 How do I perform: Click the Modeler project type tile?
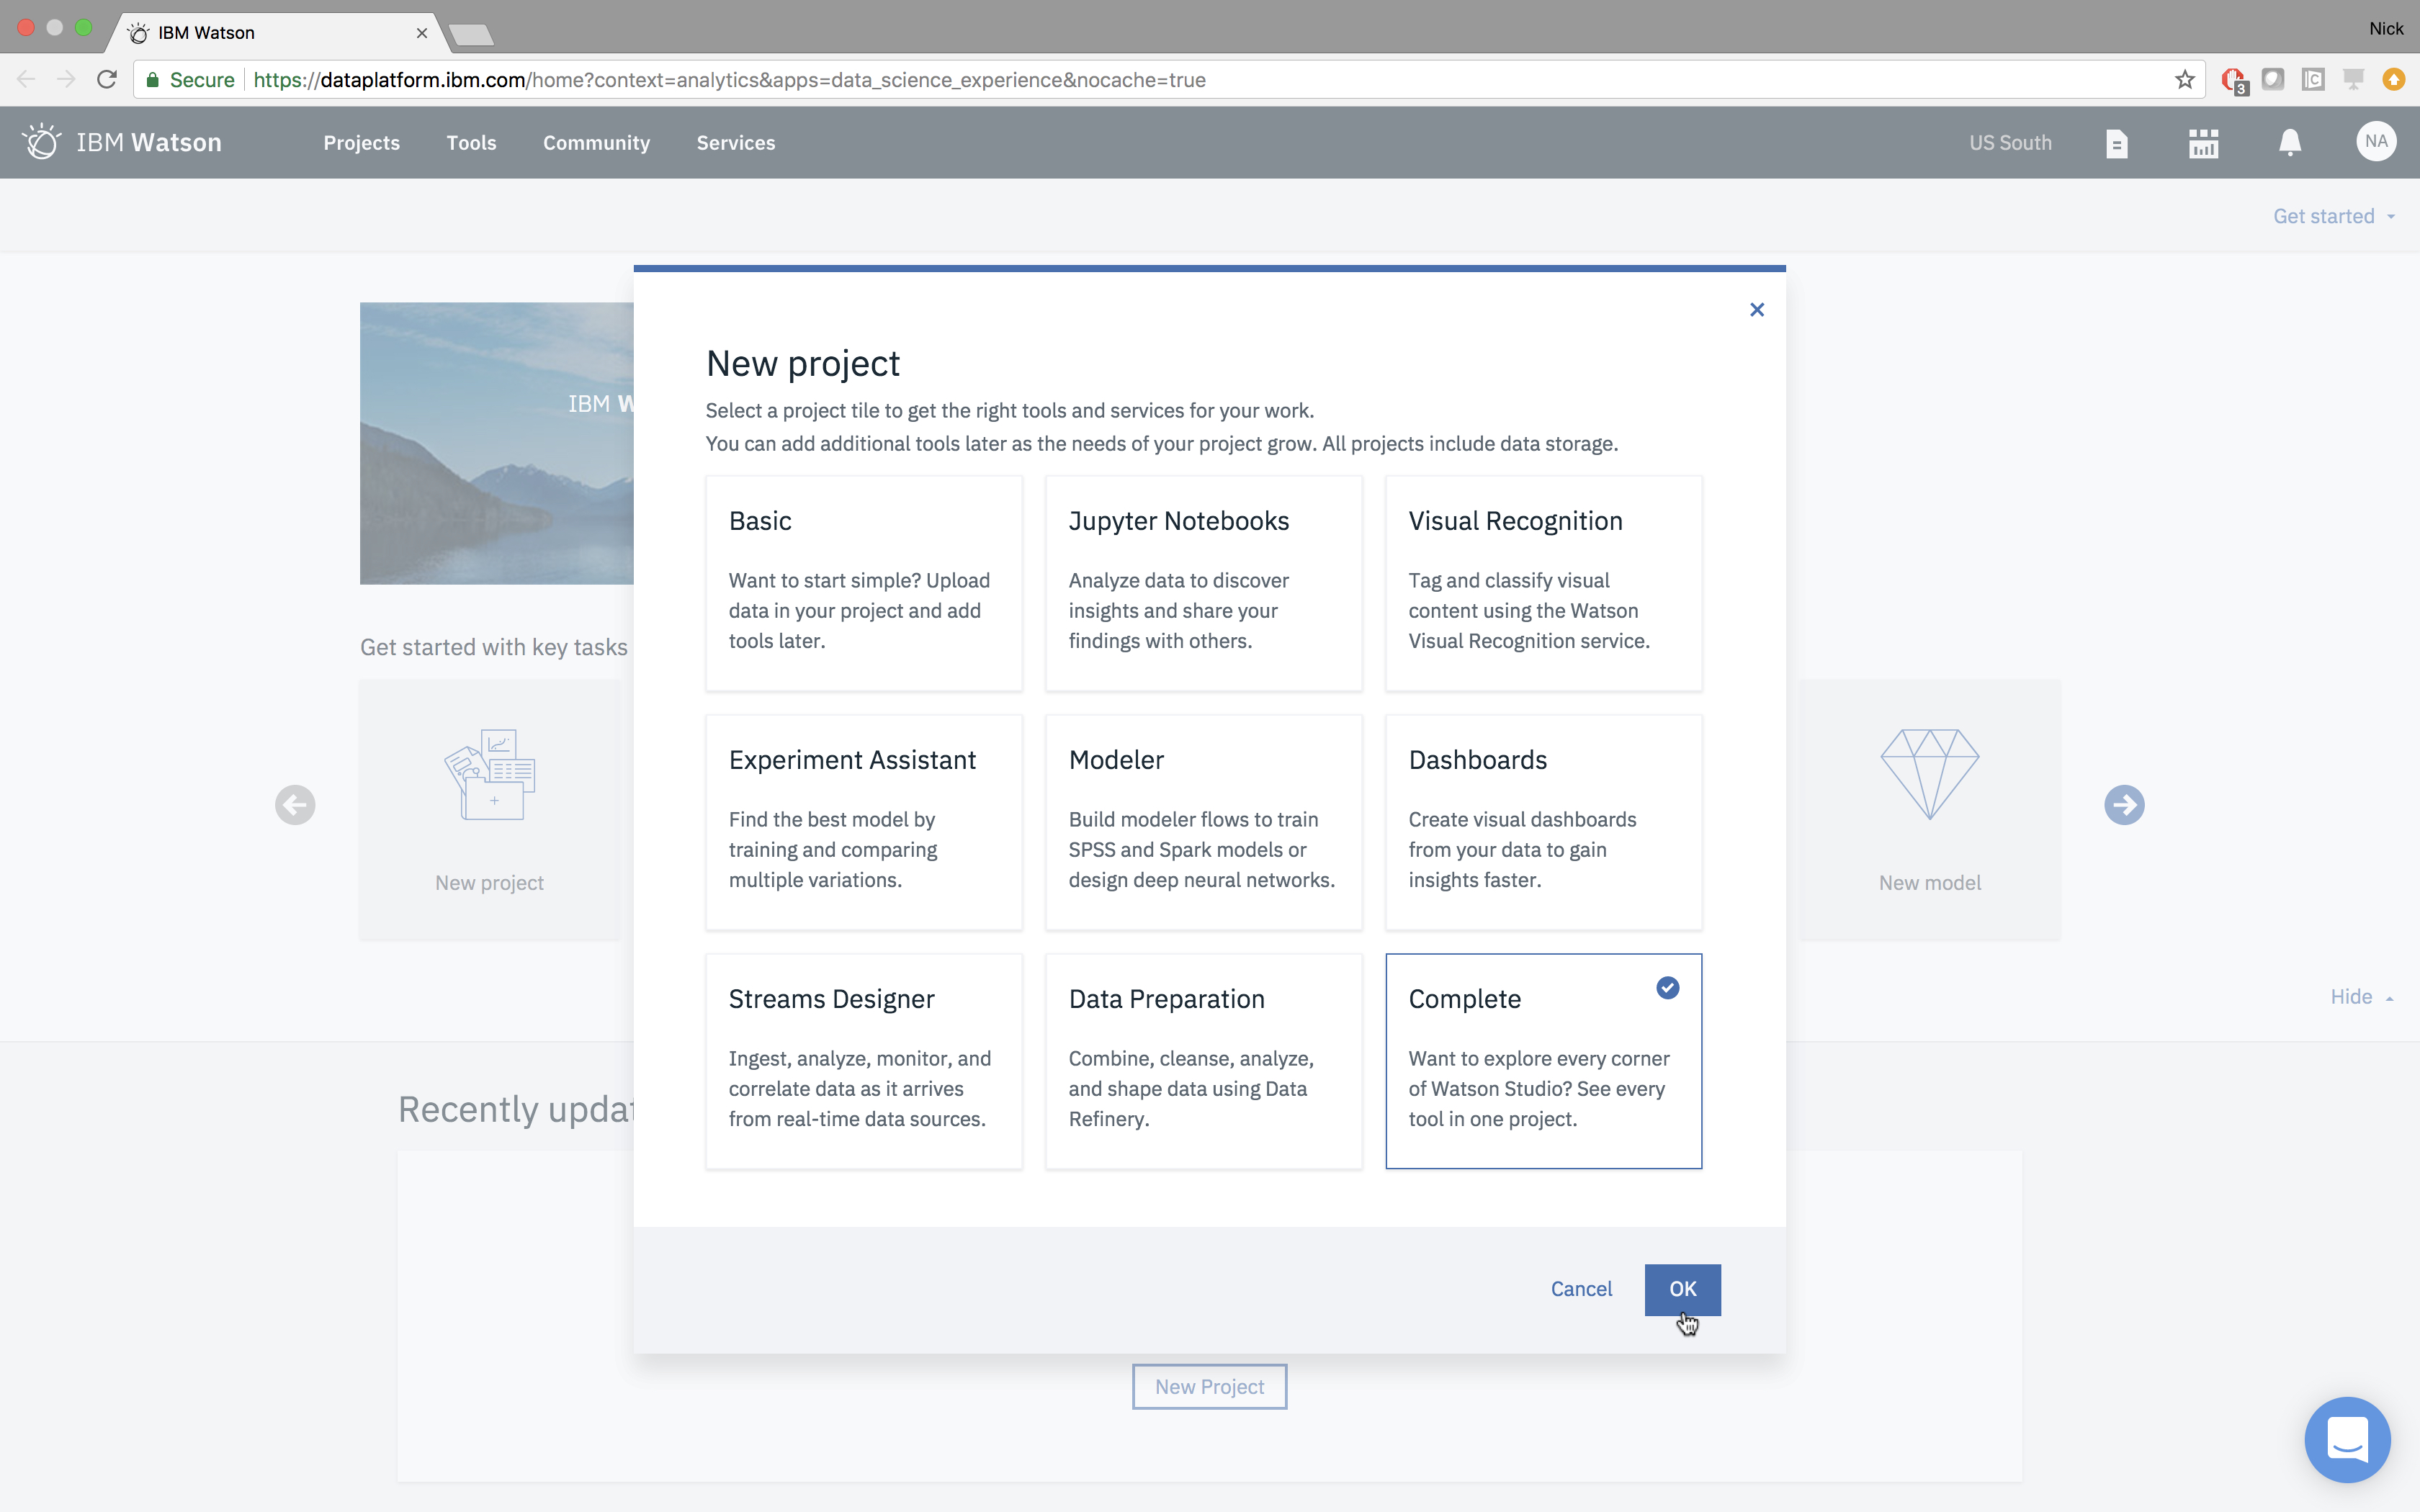[x=1202, y=821]
